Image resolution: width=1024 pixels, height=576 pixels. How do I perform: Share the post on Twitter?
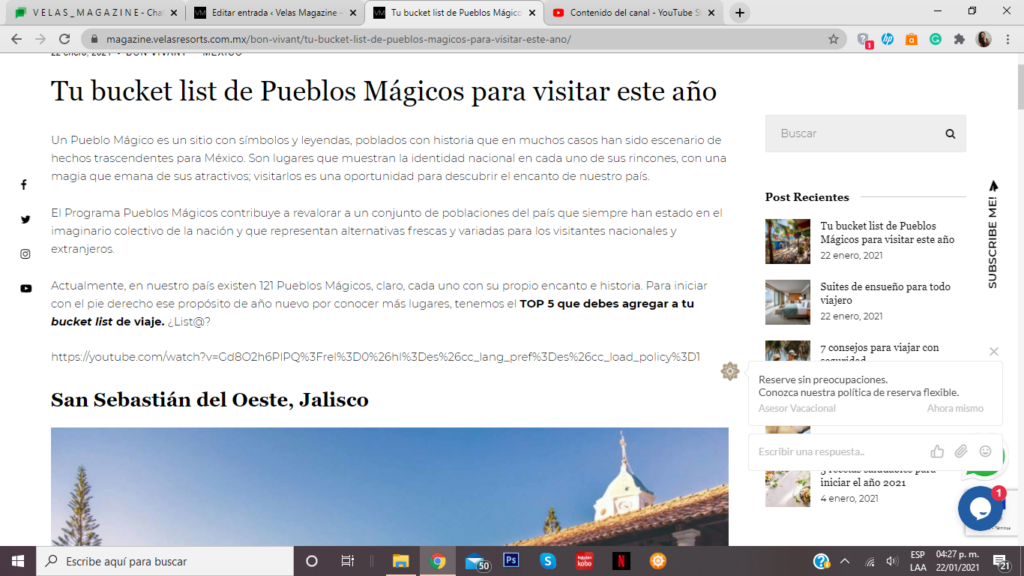[x=25, y=219]
